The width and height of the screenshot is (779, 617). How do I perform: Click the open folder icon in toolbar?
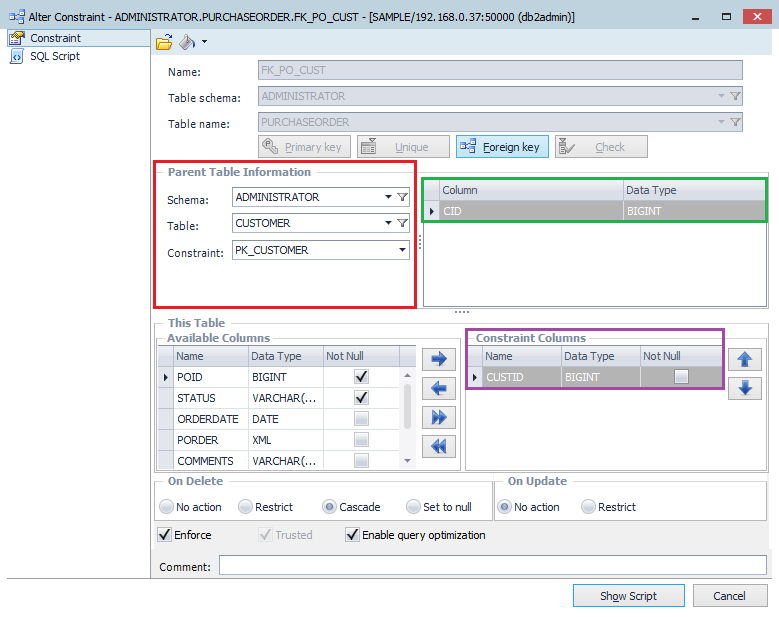pos(164,42)
